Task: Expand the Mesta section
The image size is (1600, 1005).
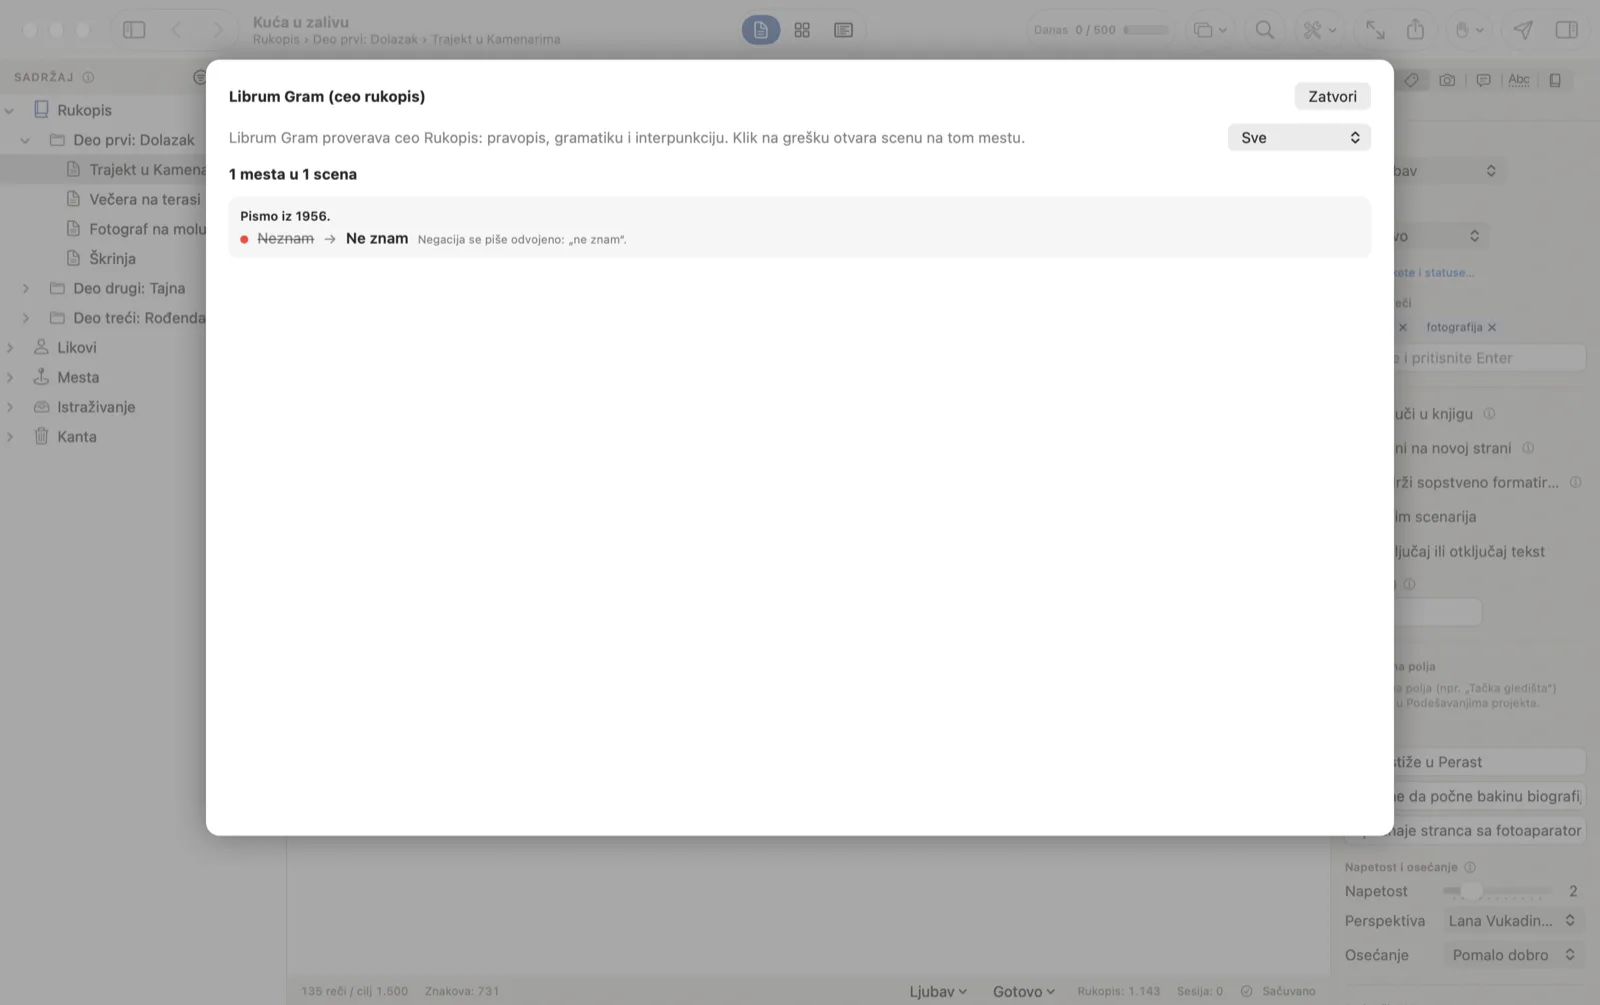Action: (x=10, y=377)
